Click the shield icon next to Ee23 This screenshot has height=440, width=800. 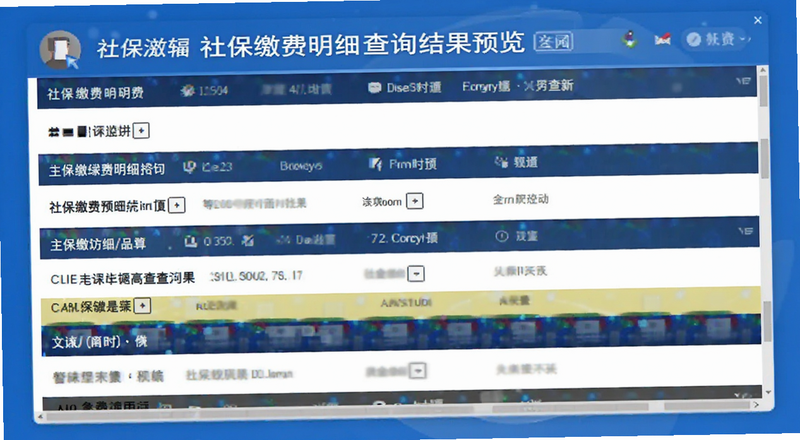pos(189,167)
